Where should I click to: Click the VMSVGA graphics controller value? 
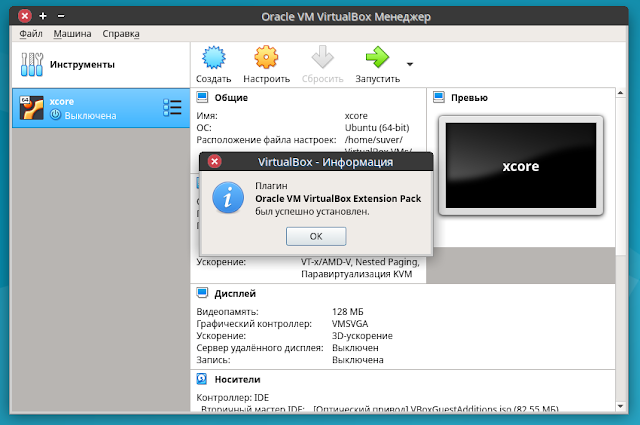(x=350, y=324)
